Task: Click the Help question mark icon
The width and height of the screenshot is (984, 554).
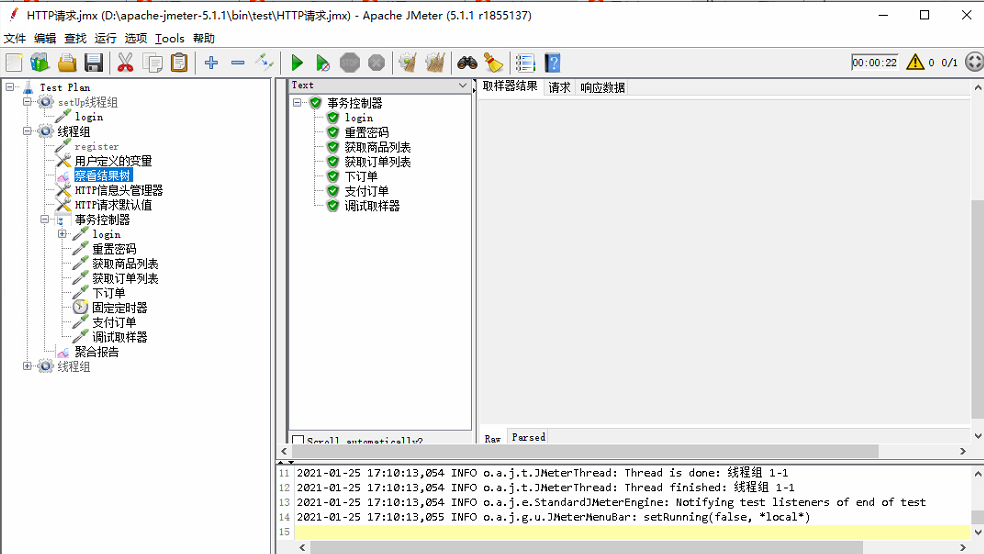Action: pyautogui.click(x=552, y=63)
